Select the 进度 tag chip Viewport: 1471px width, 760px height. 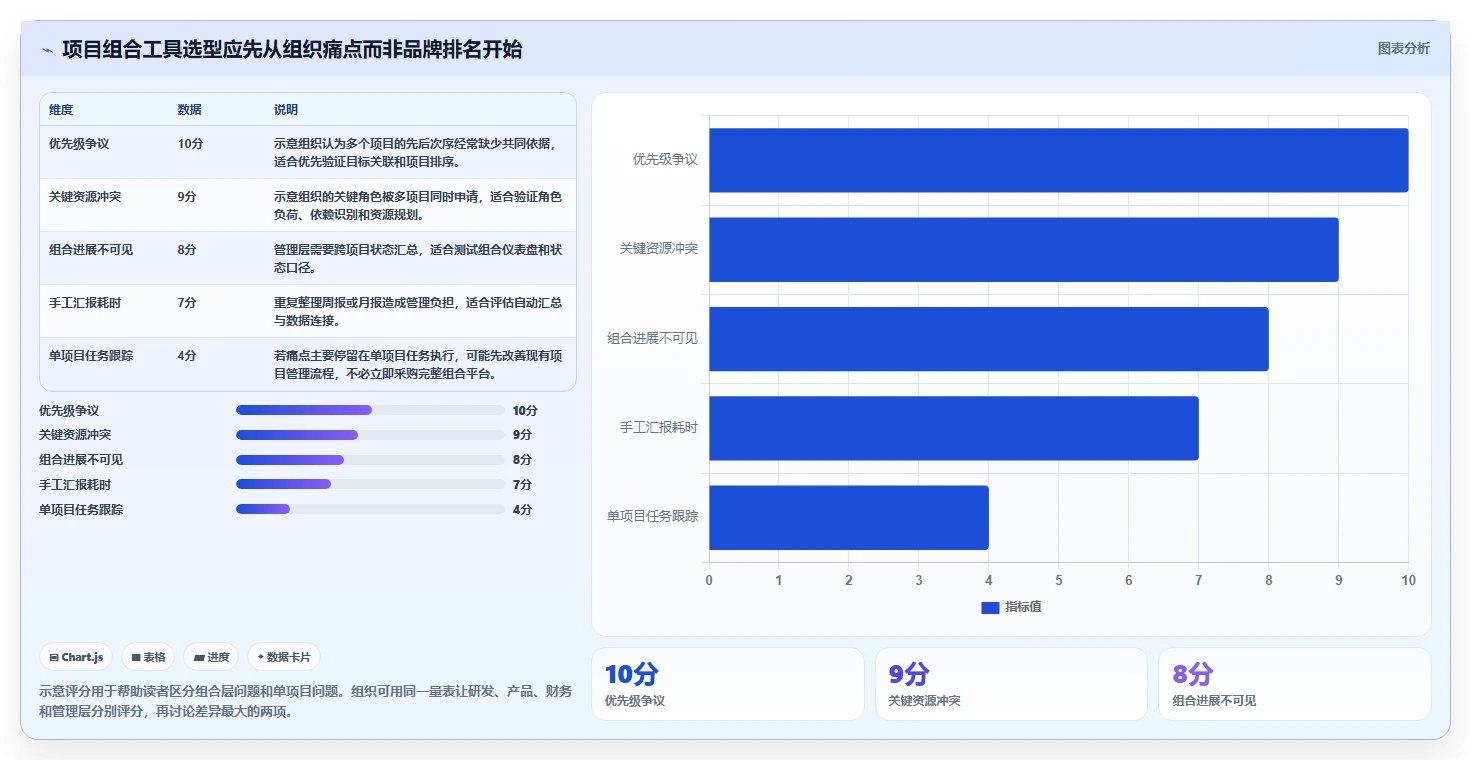(211, 657)
